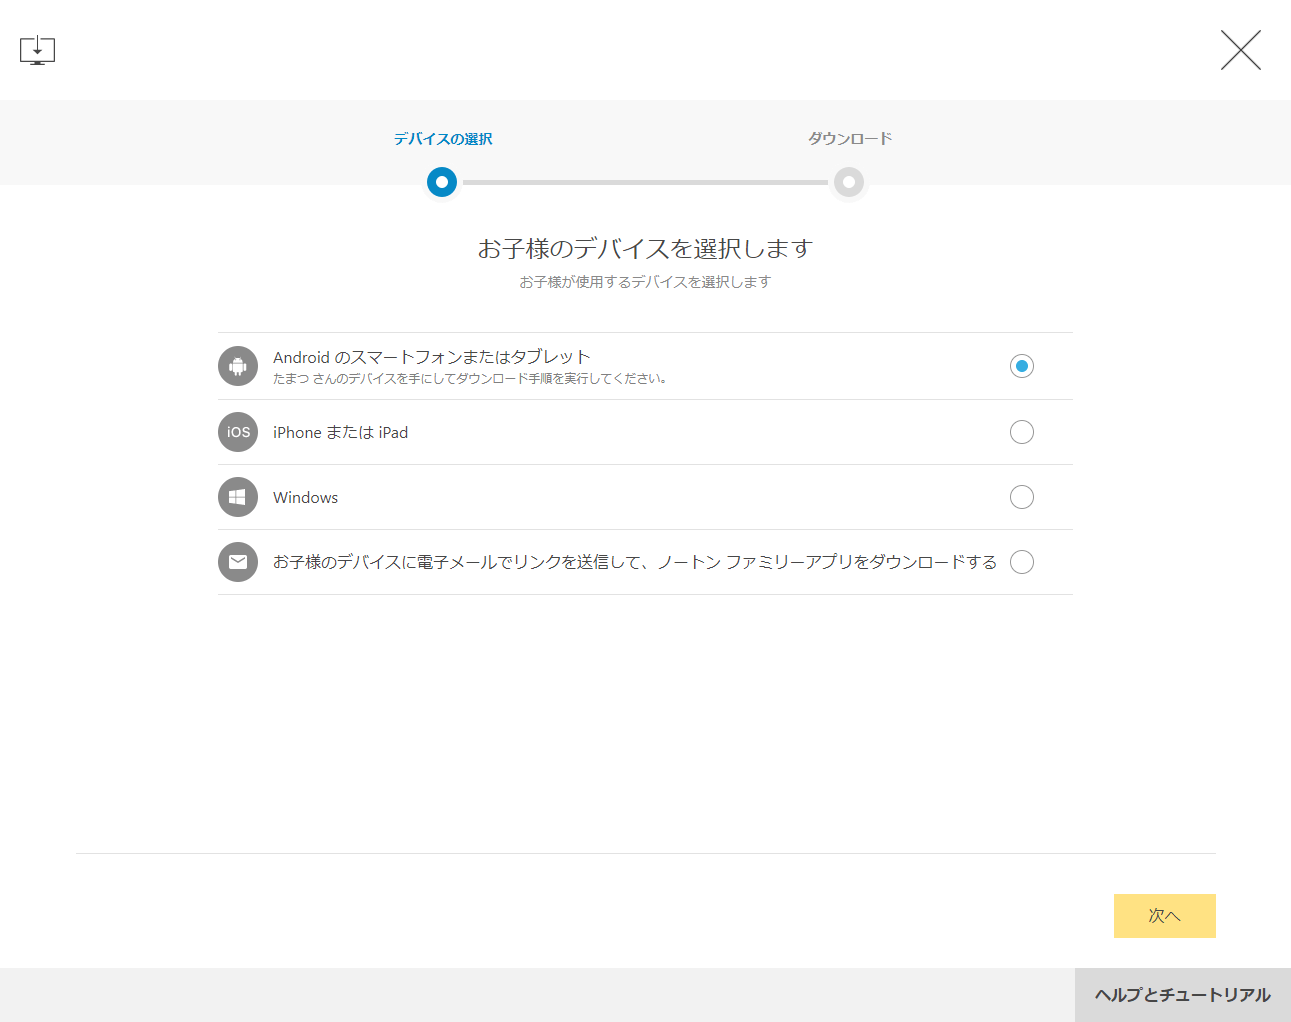Viewport: 1291px width, 1022px height.
Task: Click the ダウンロード step label
Action: click(x=849, y=139)
